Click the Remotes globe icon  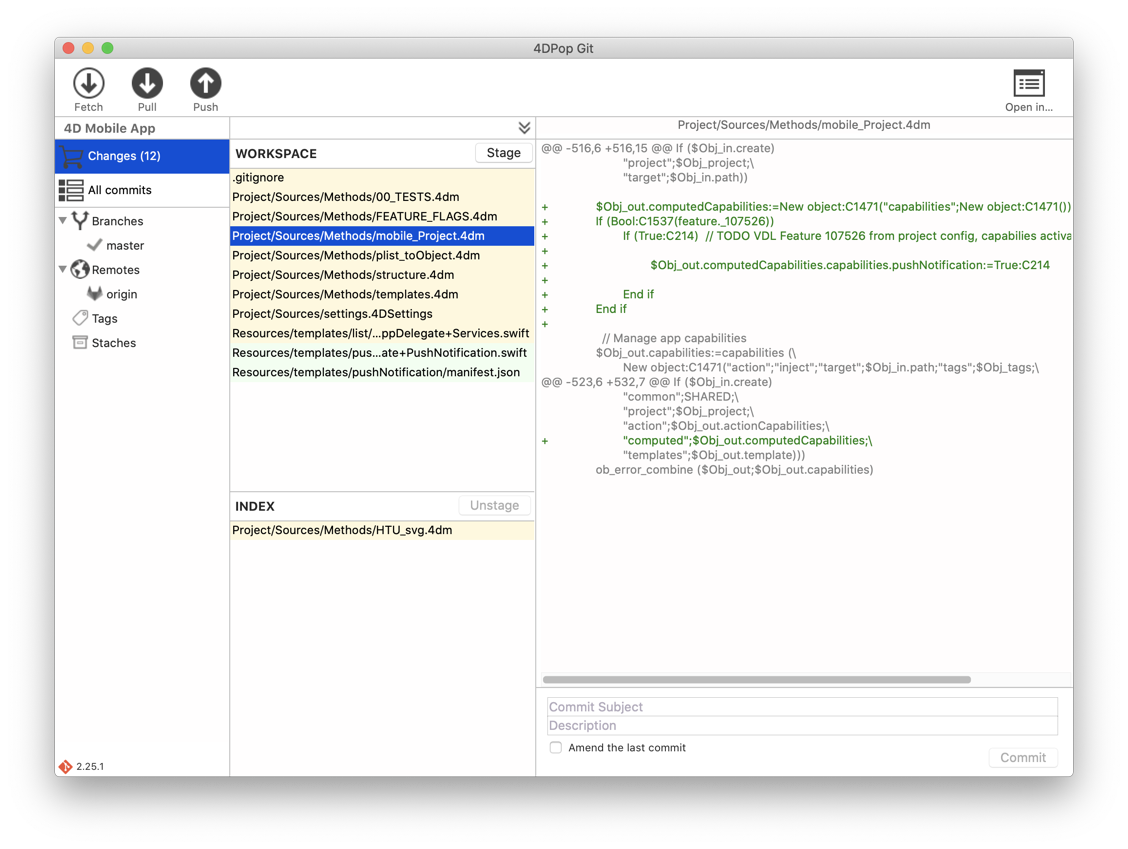[x=80, y=269]
